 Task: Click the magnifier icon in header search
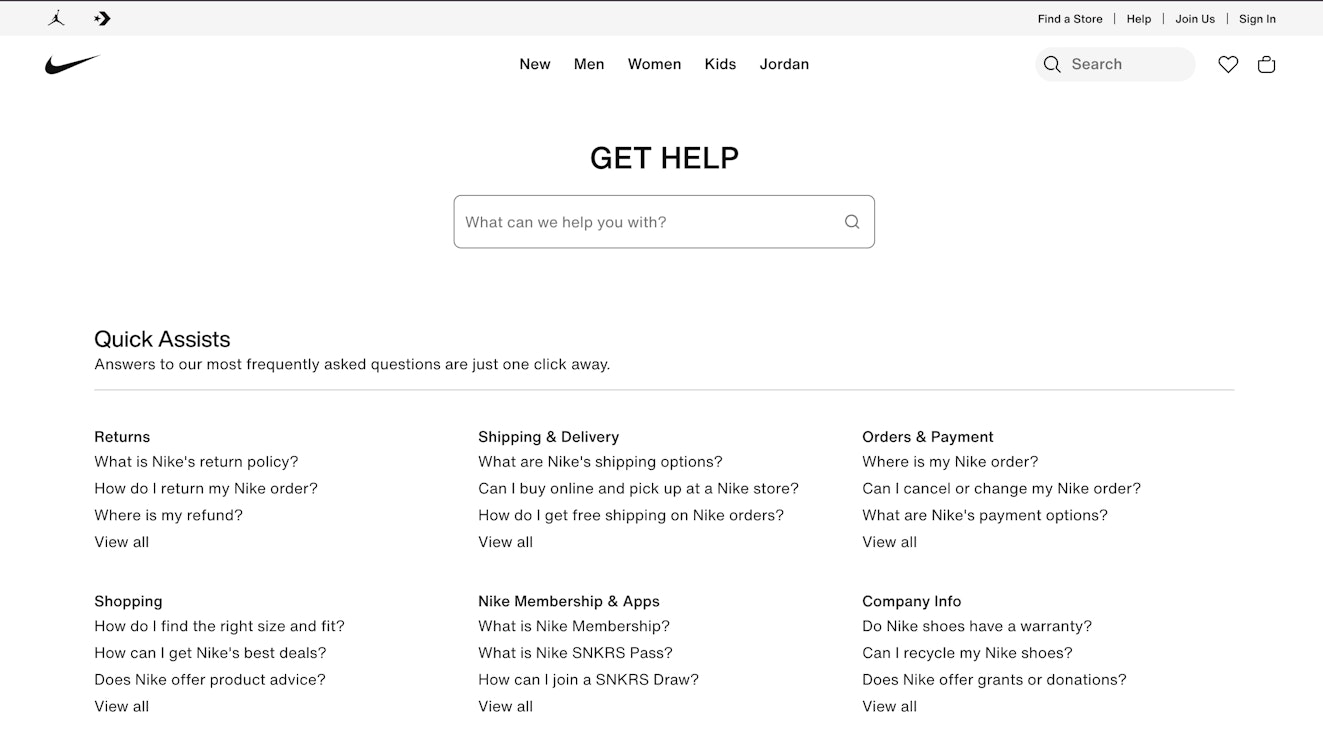point(1052,65)
